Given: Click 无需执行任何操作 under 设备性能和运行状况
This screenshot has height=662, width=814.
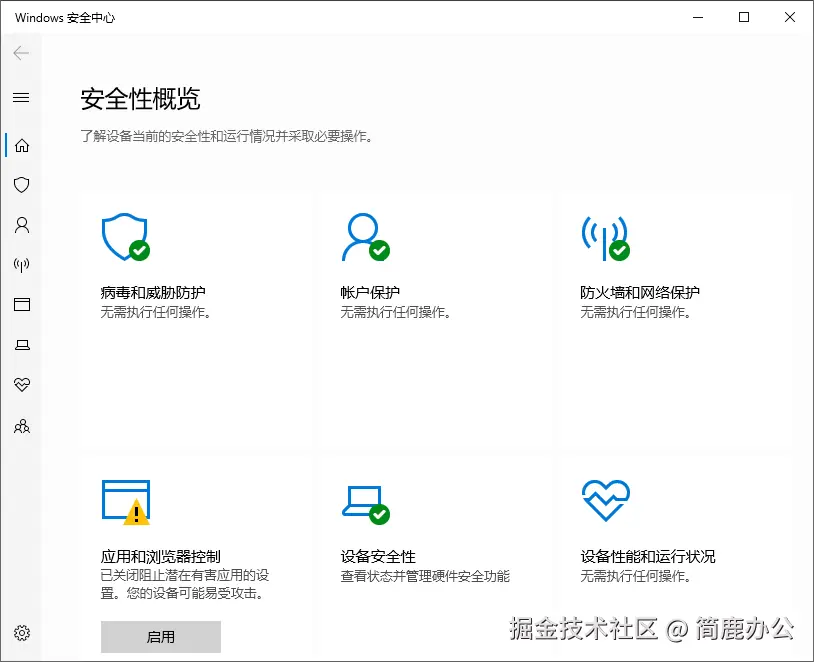Looking at the screenshot, I should [x=635, y=576].
